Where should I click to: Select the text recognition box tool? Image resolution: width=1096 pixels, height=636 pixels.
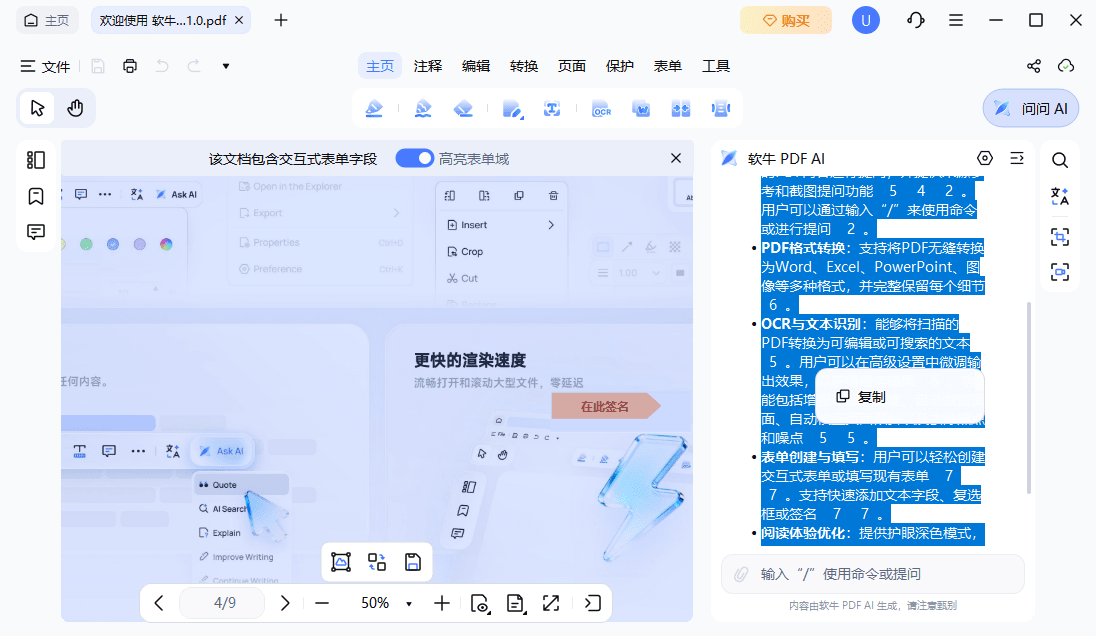(552, 108)
